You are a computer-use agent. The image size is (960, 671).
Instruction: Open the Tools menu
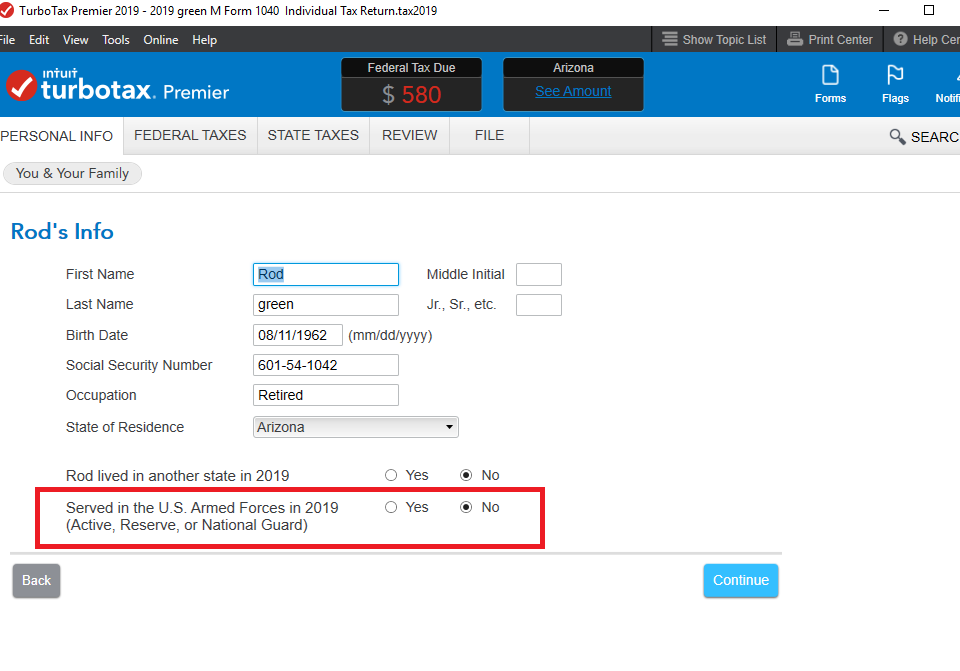coord(116,40)
